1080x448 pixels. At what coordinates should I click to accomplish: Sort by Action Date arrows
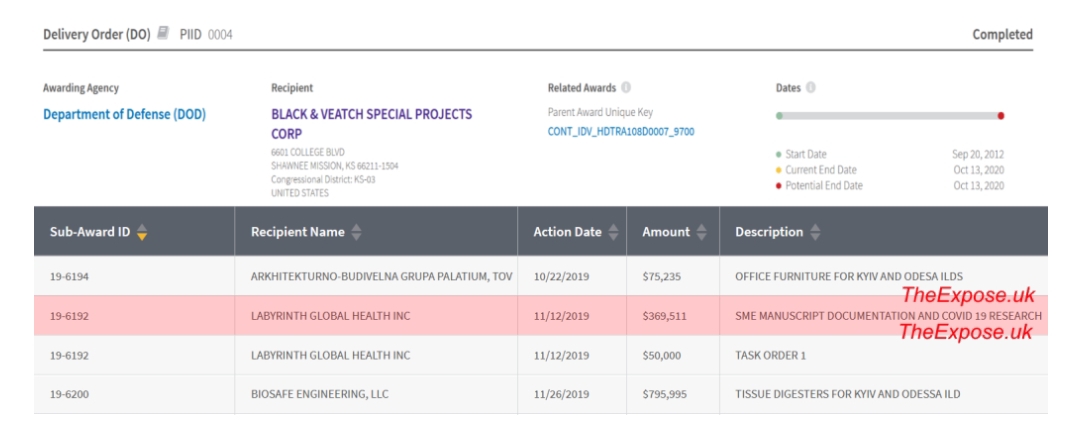(613, 232)
